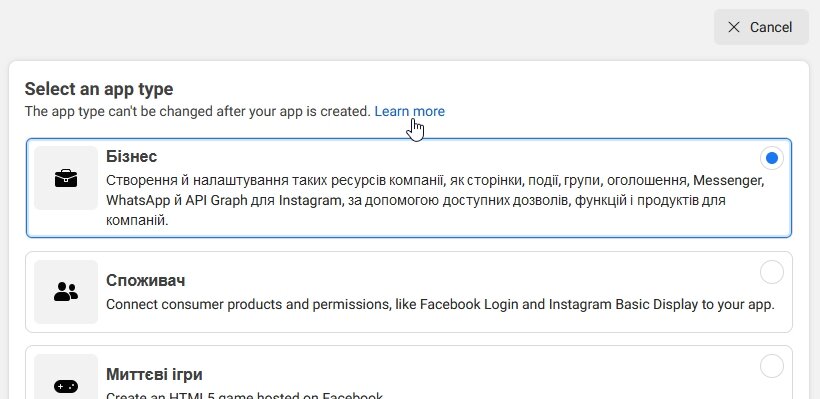Viewport: 820px width, 399px height.
Task: Click the Connect consumer products description text
Action: click(x=440, y=304)
